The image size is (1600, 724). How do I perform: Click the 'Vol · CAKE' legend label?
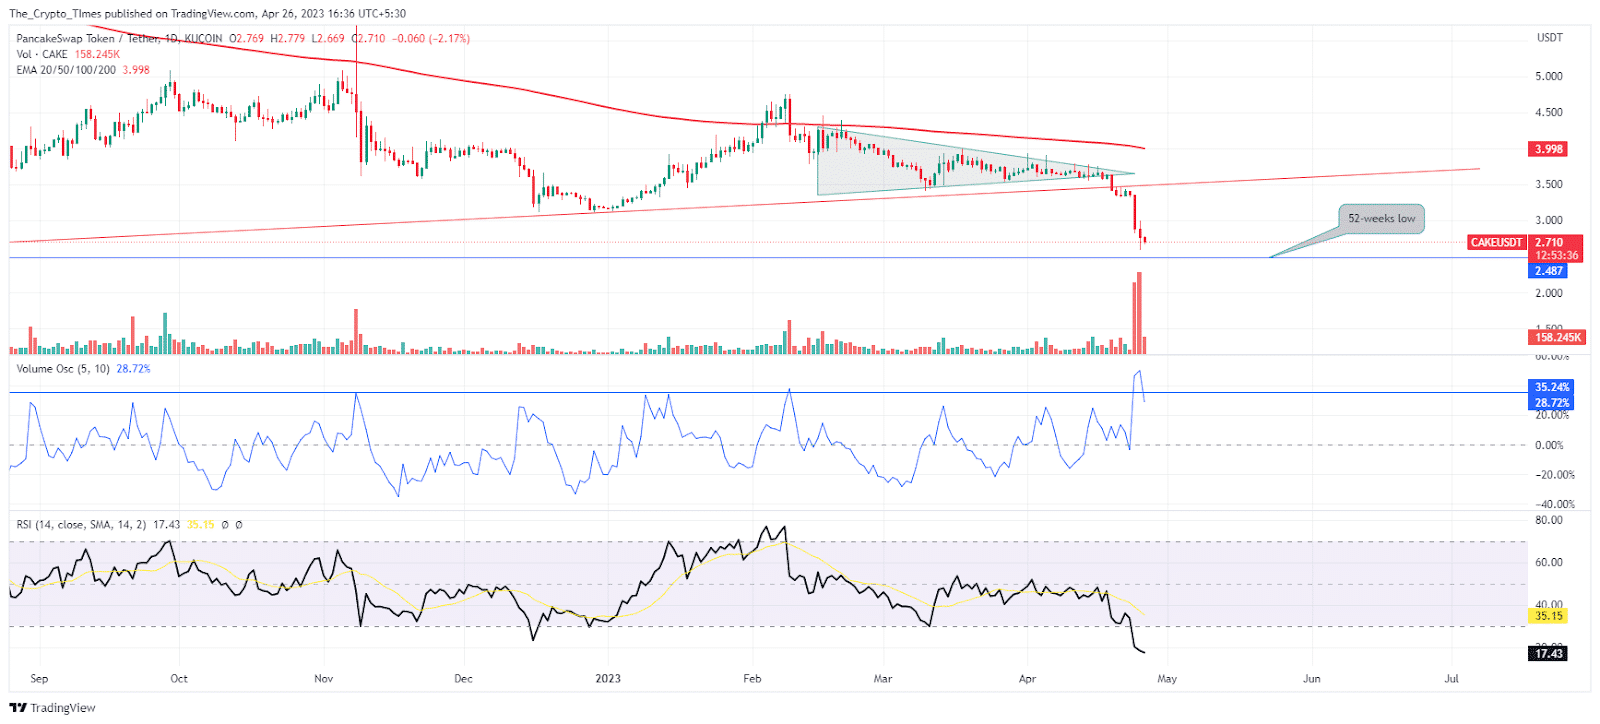[42, 54]
